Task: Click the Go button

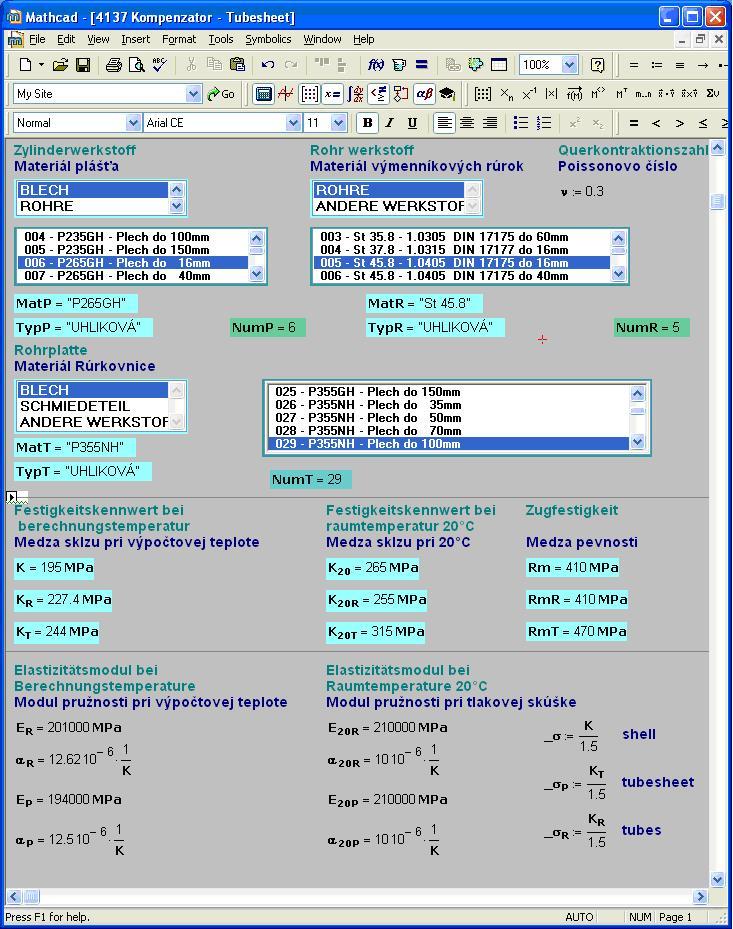Action: click(x=221, y=94)
